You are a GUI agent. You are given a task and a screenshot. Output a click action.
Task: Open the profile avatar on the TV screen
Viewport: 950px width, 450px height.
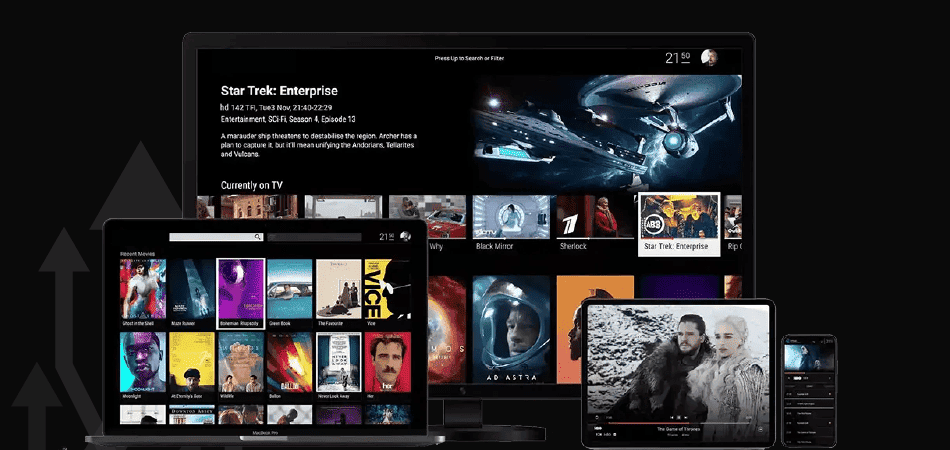pyautogui.click(x=709, y=58)
